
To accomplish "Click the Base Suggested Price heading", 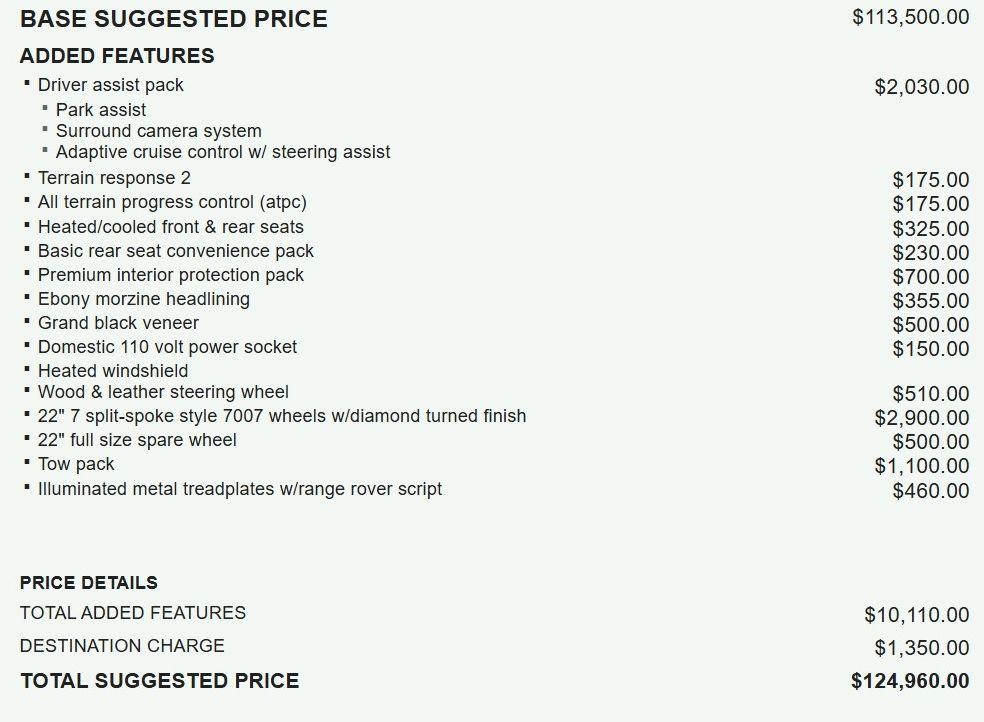I will click(174, 19).
